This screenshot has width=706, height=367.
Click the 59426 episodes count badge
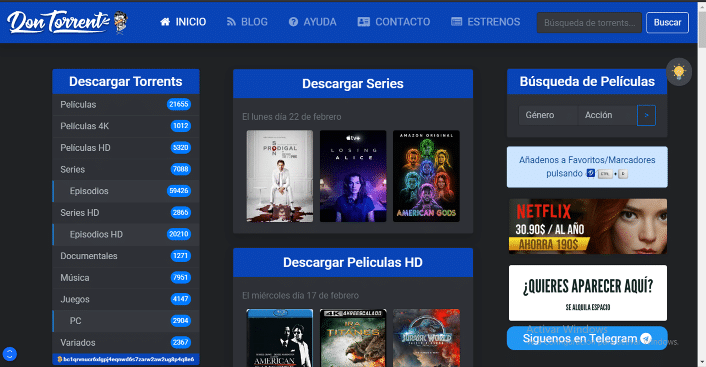[x=179, y=191]
